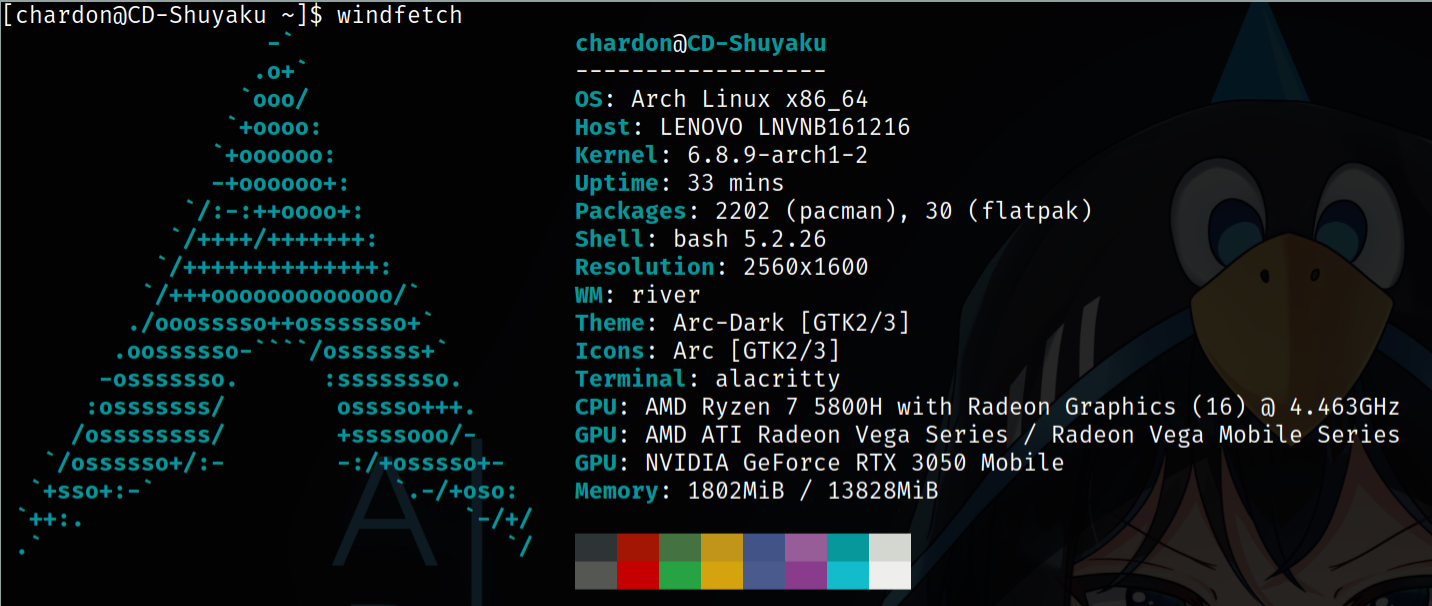Screen dimensions: 1432x606
Task: Select the GPU line listing NVIDIA GeForce RTX 3050
Action: [x=819, y=464]
